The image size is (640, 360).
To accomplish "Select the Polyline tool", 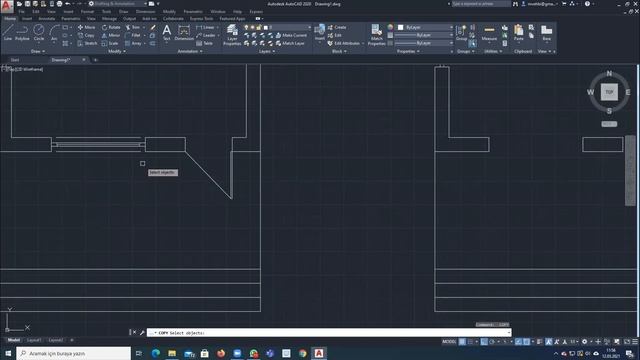I will (22, 32).
